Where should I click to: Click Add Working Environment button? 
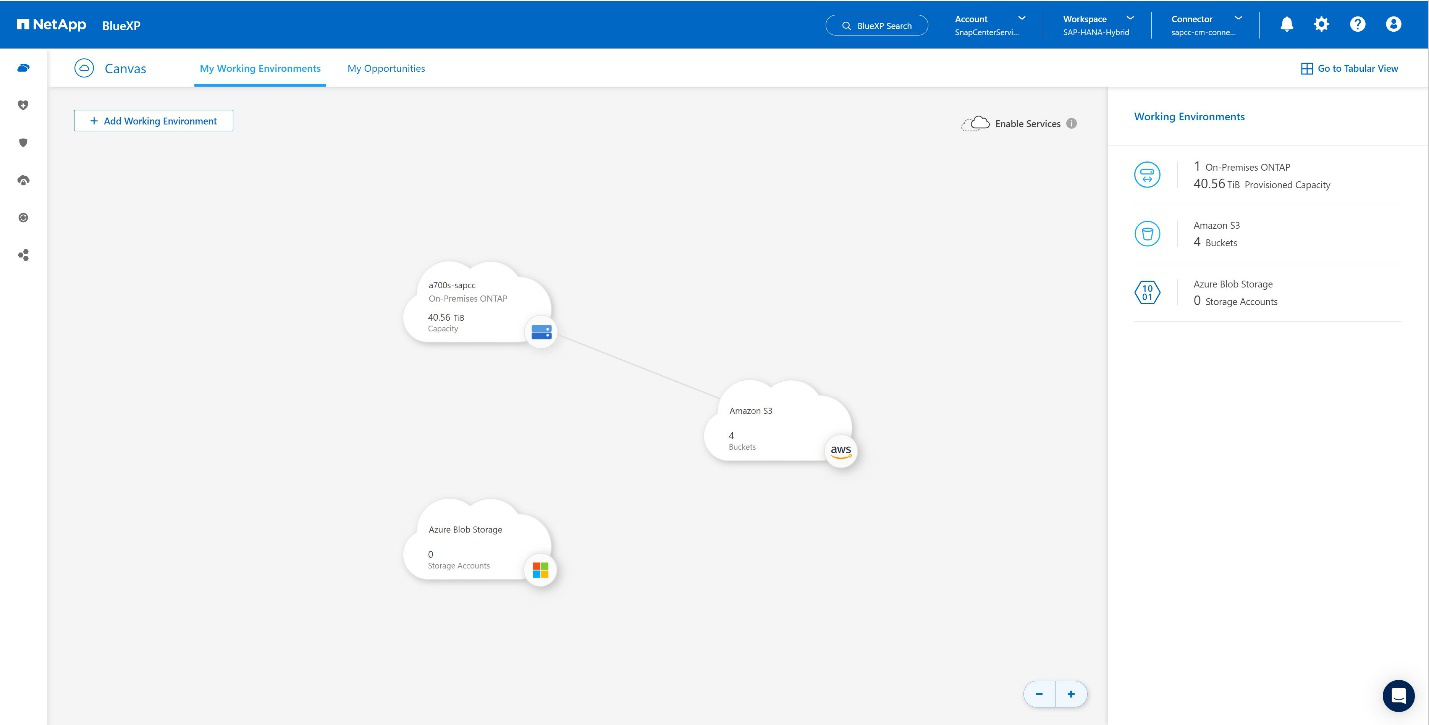[x=153, y=121]
